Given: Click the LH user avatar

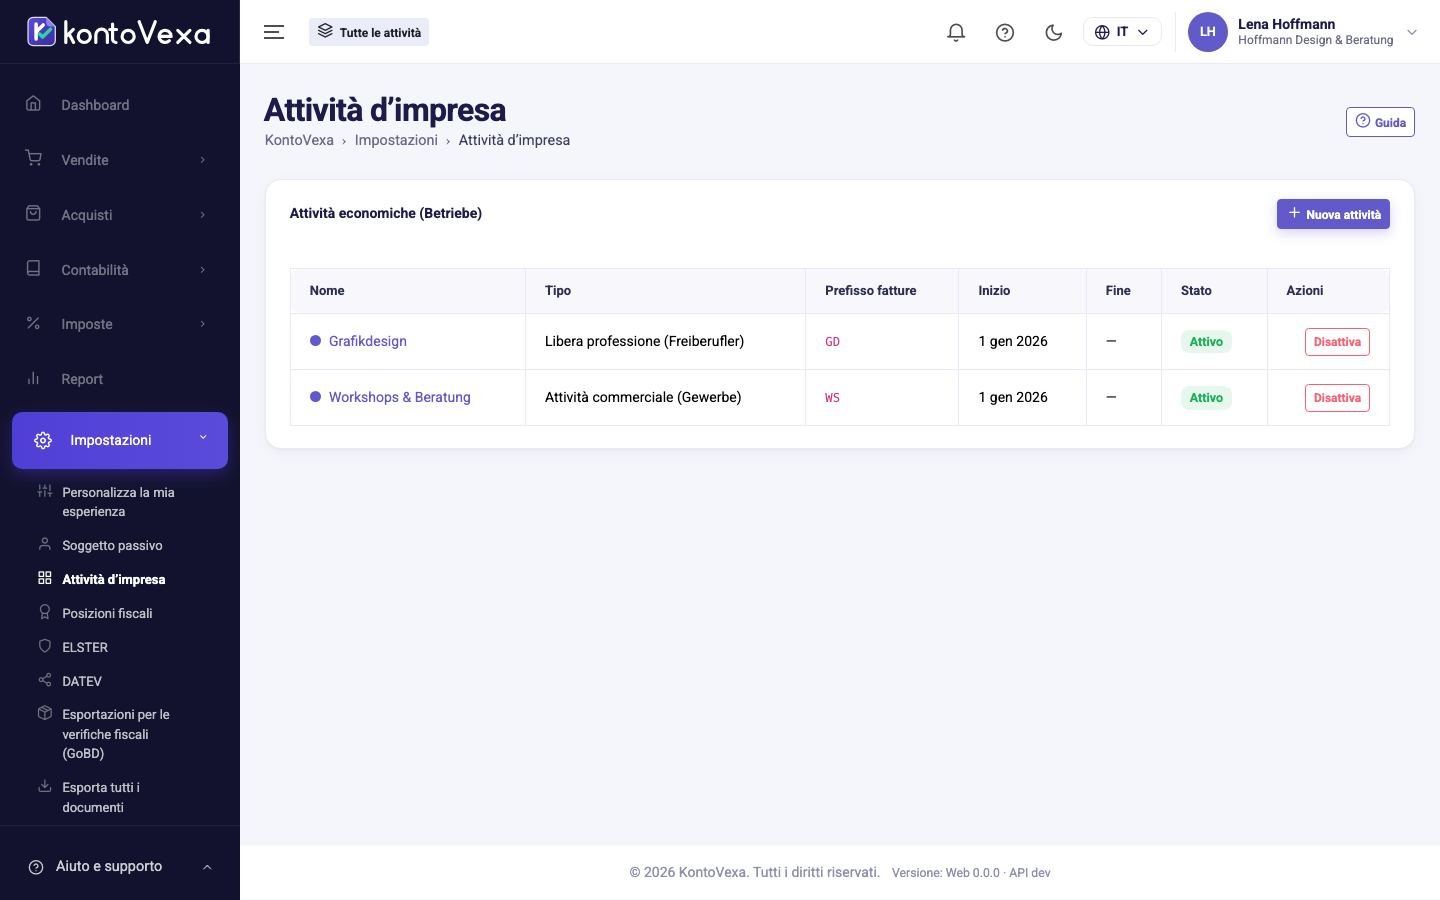Looking at the screenshot, I should pyautogui.click(x=1207, y=32).
